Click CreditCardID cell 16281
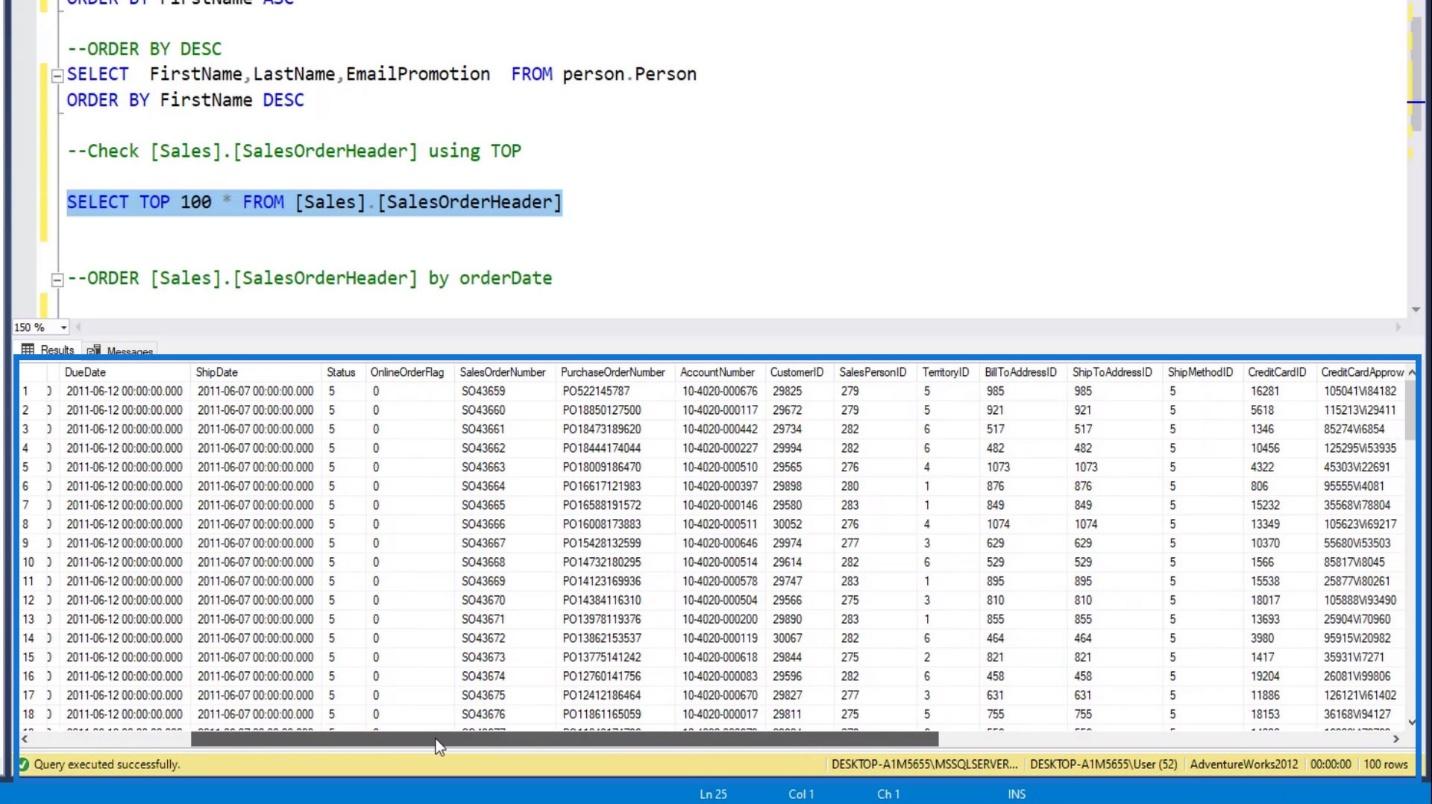This screenshot has height=804, width=1432. click(x=1279, y=391)
